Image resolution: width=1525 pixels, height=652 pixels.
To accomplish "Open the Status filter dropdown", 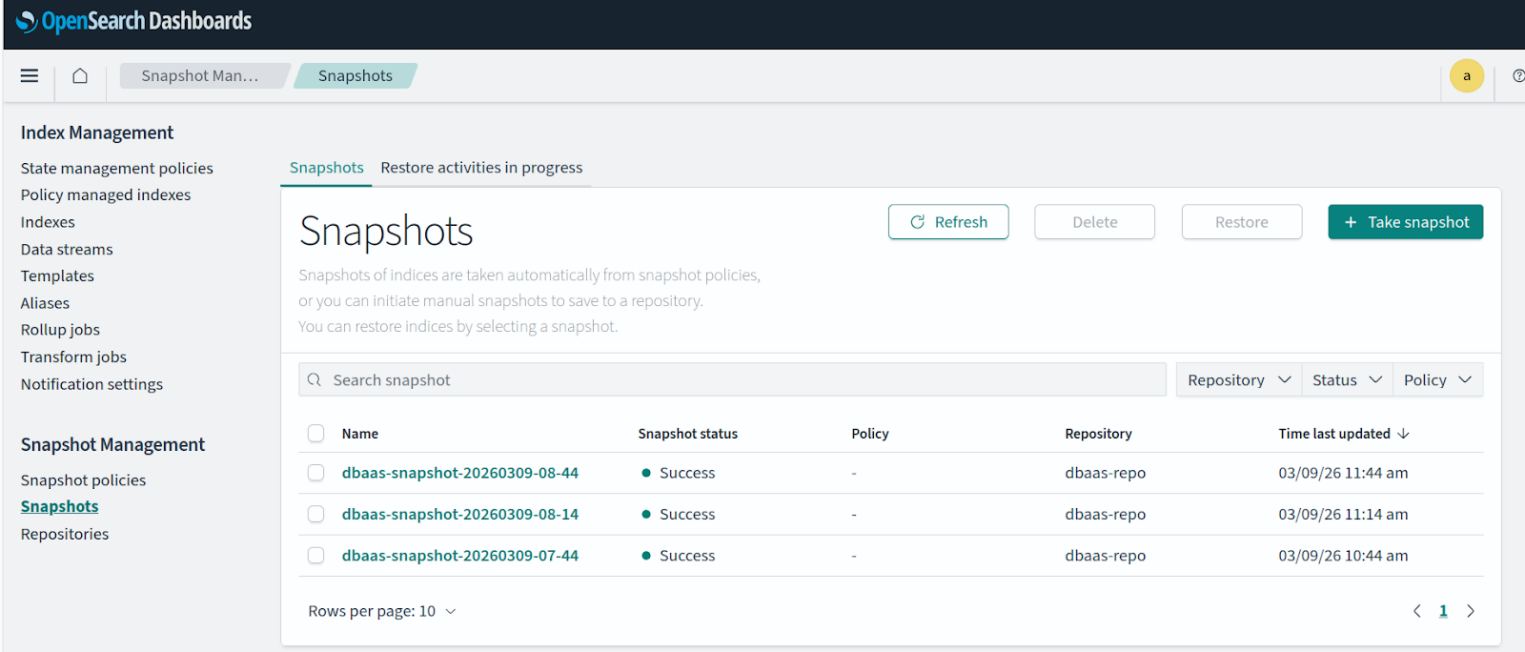I will [x=1346, y=379].
